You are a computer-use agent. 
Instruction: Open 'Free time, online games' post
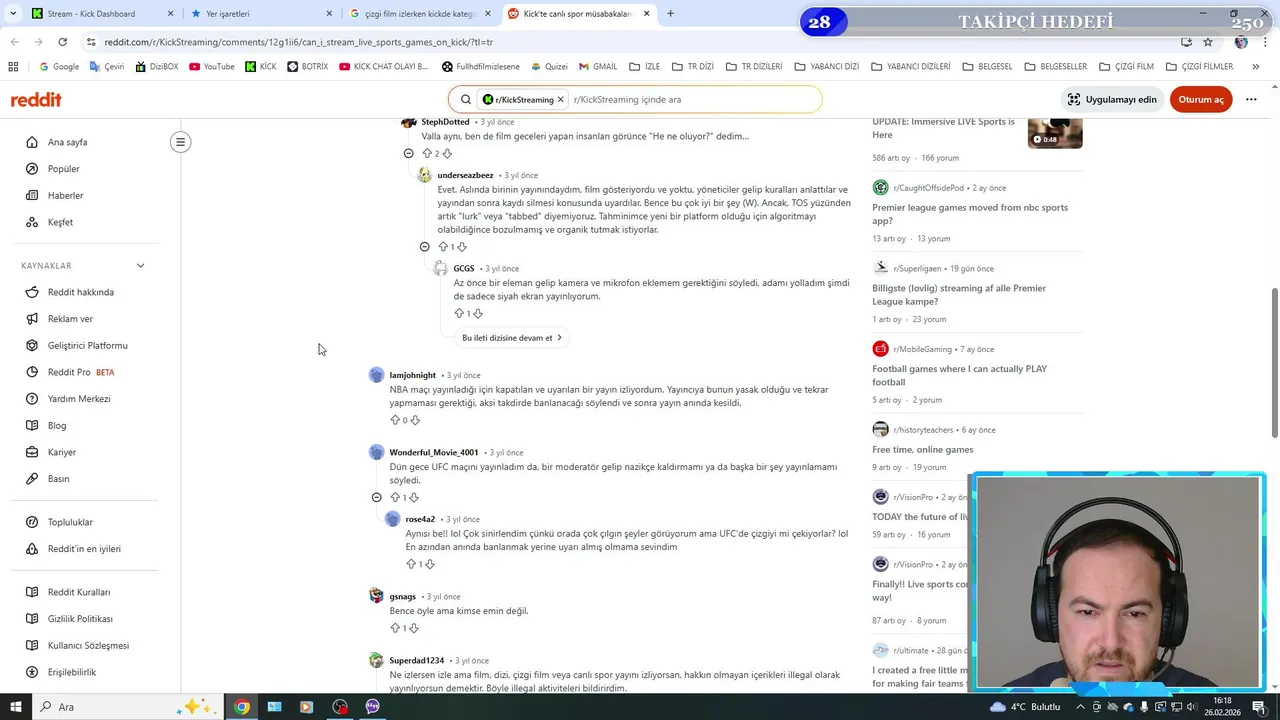tap(922, 450)
